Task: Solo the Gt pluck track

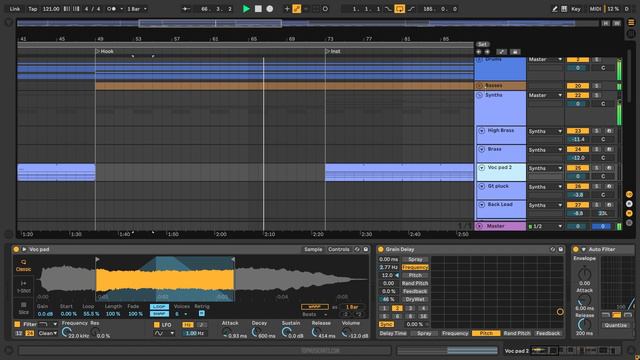Action: click(596, 187)
